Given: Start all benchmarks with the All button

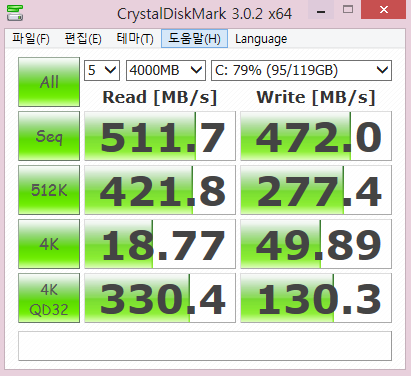Looking at the screenshot, I should 49,82.
